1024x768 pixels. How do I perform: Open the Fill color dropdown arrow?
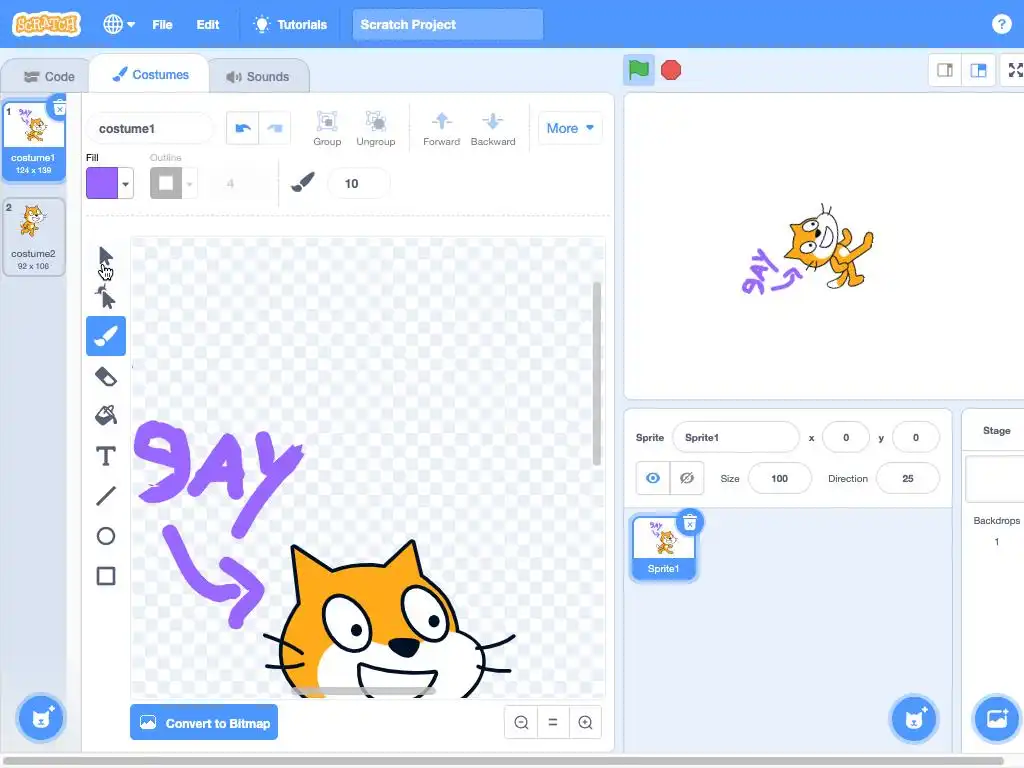click(x=125, y=184)
